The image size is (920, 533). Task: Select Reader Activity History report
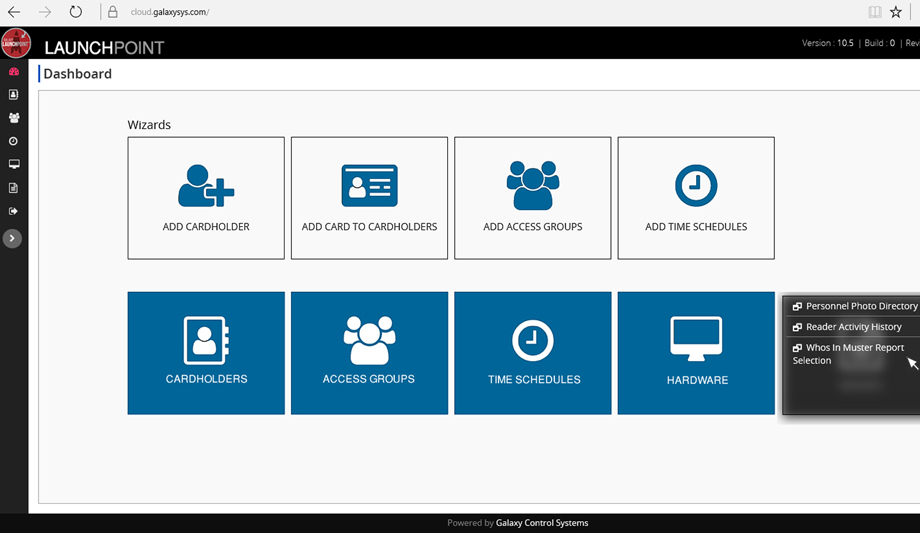point(847,326)
